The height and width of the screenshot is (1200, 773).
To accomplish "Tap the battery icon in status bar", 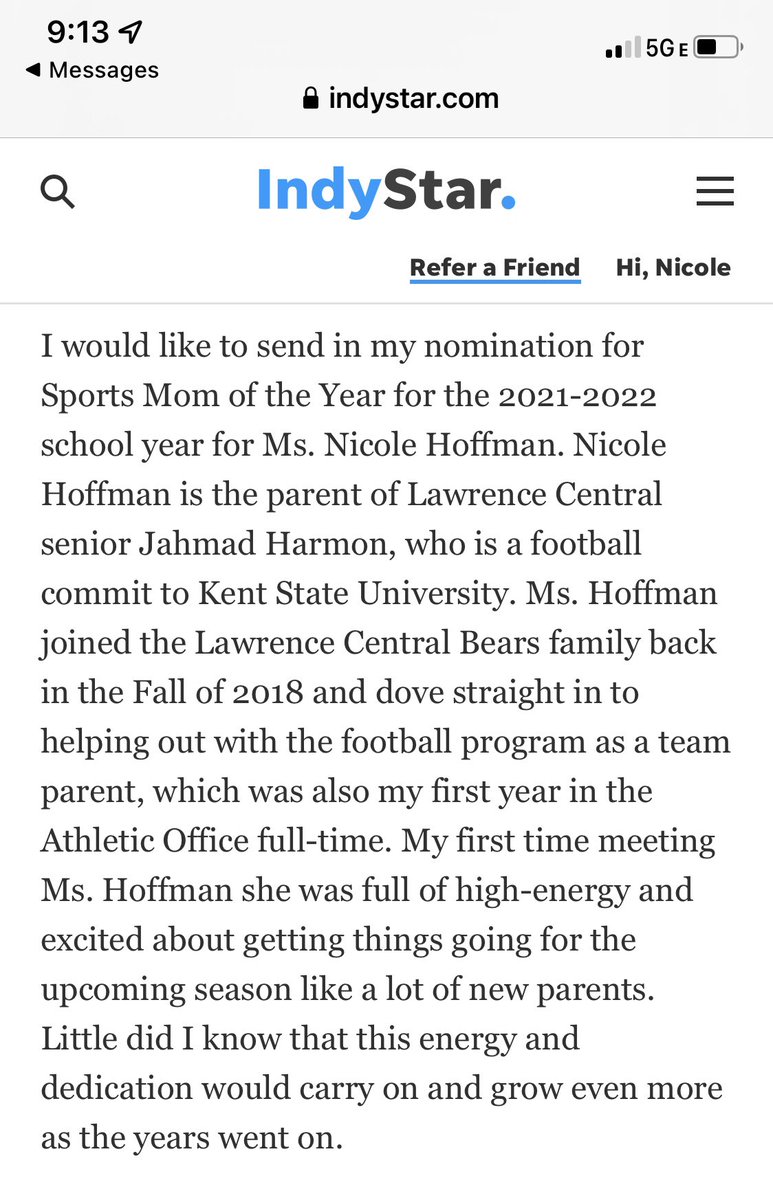I will point(719,46).
